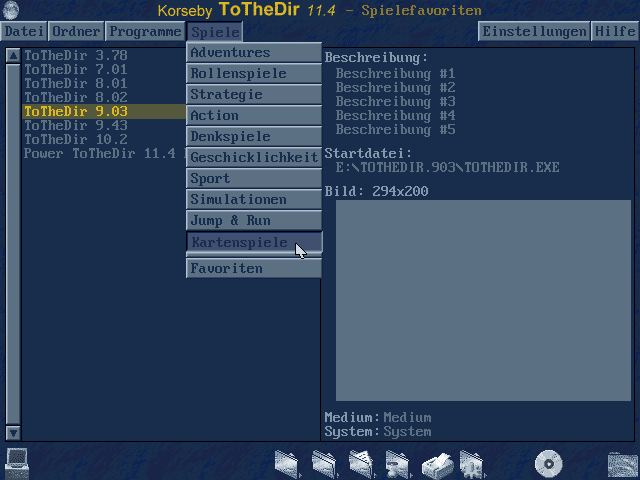Select highlighted entry ToTheDir 9.03
The height and width of the screenshot is (480, 640).
(x=104, y=111)
